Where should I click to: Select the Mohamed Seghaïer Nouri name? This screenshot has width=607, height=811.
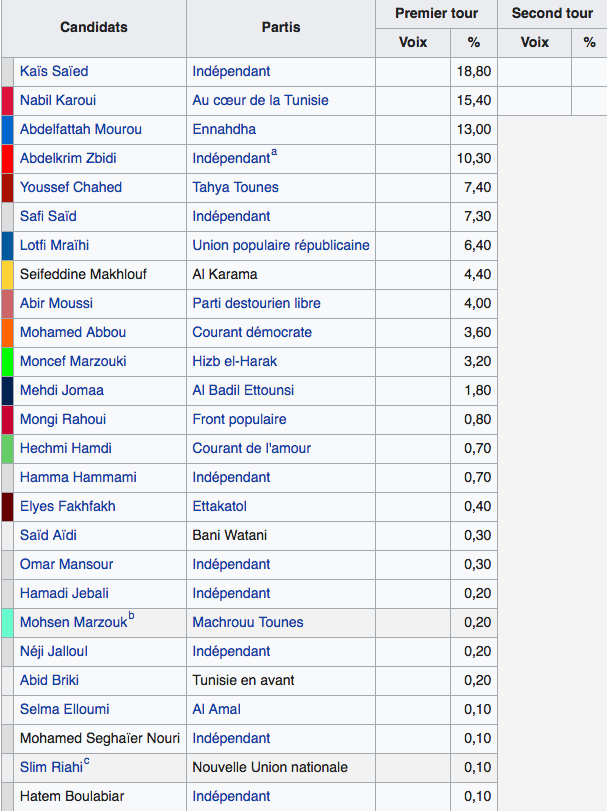point(100,738)
